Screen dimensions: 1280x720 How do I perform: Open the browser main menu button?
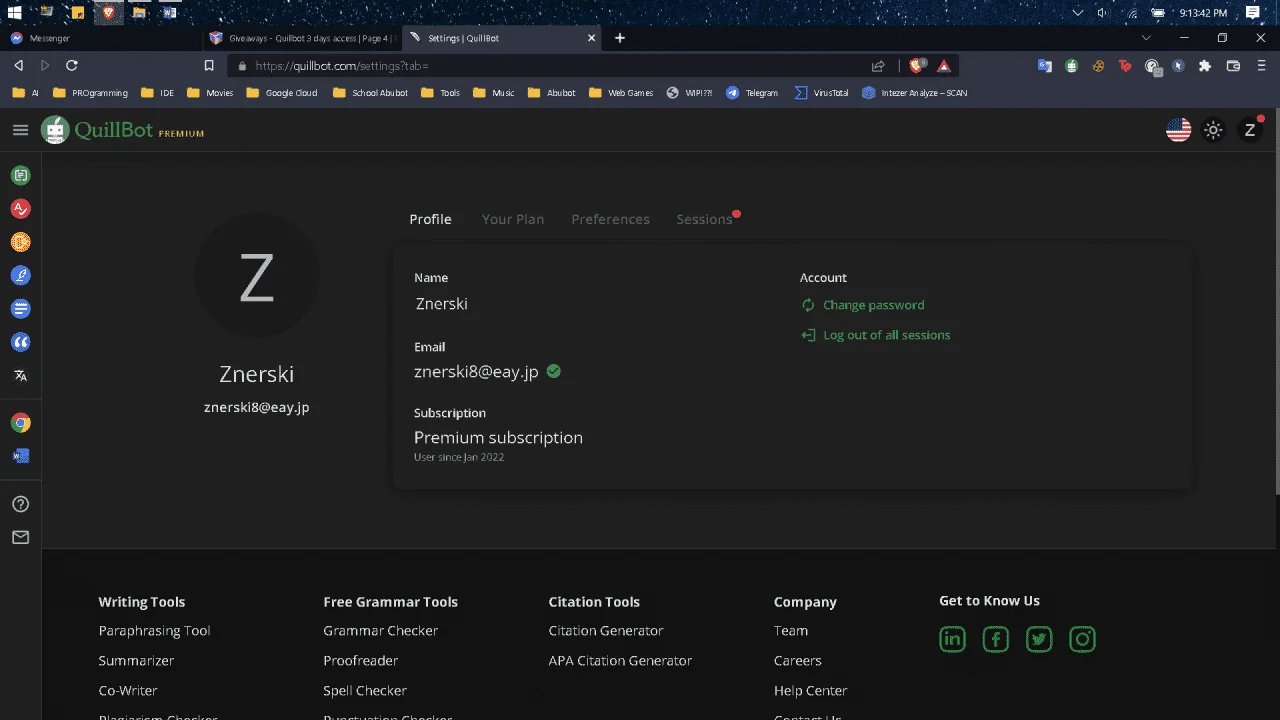tap(1261, 66)
